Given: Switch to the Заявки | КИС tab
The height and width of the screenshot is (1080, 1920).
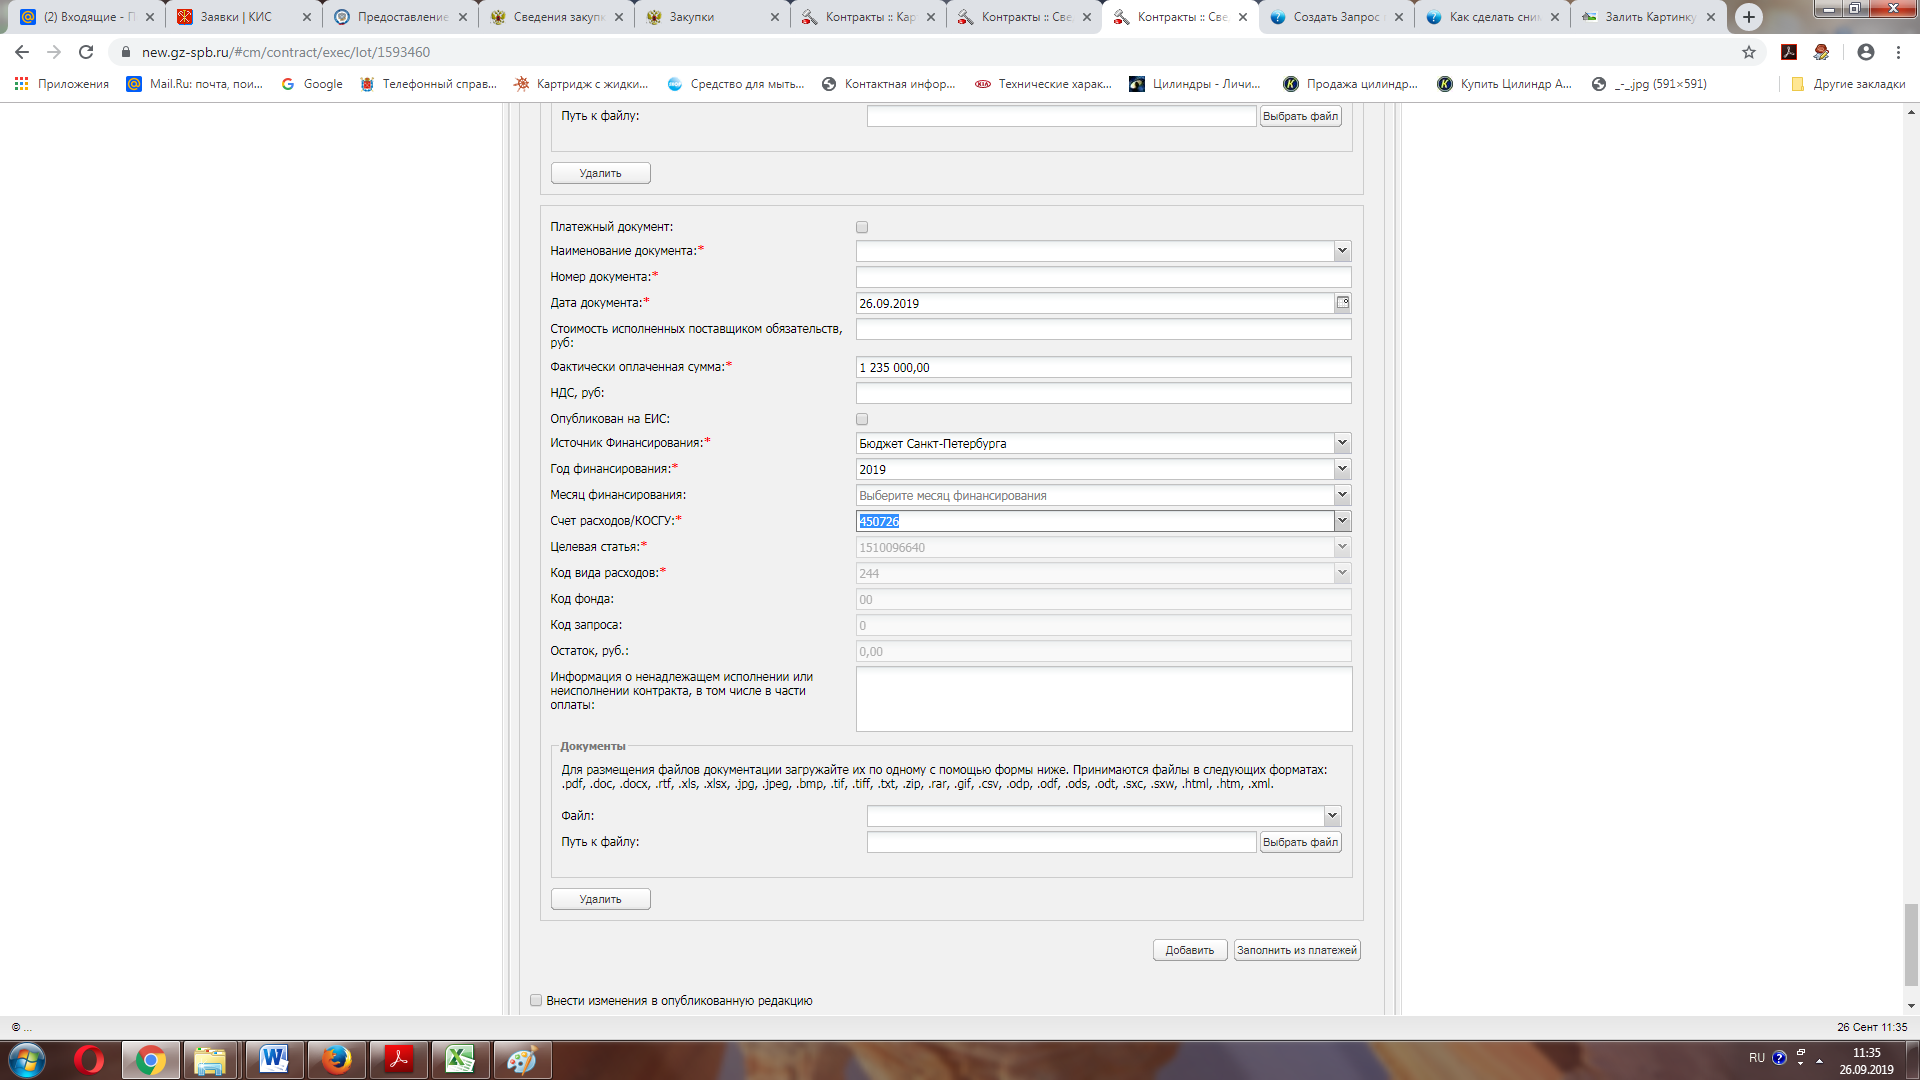Looking at the screenshot, I should 236,17.
